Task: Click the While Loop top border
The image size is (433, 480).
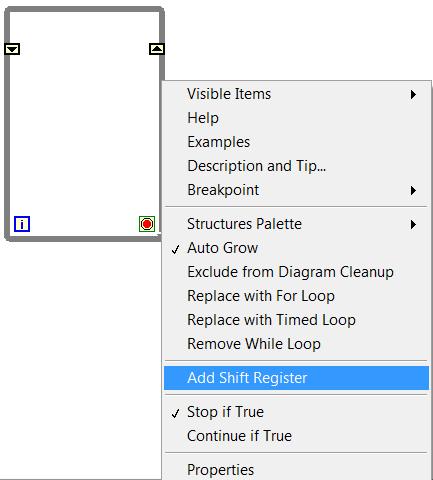Action: (x=84, y=10)
